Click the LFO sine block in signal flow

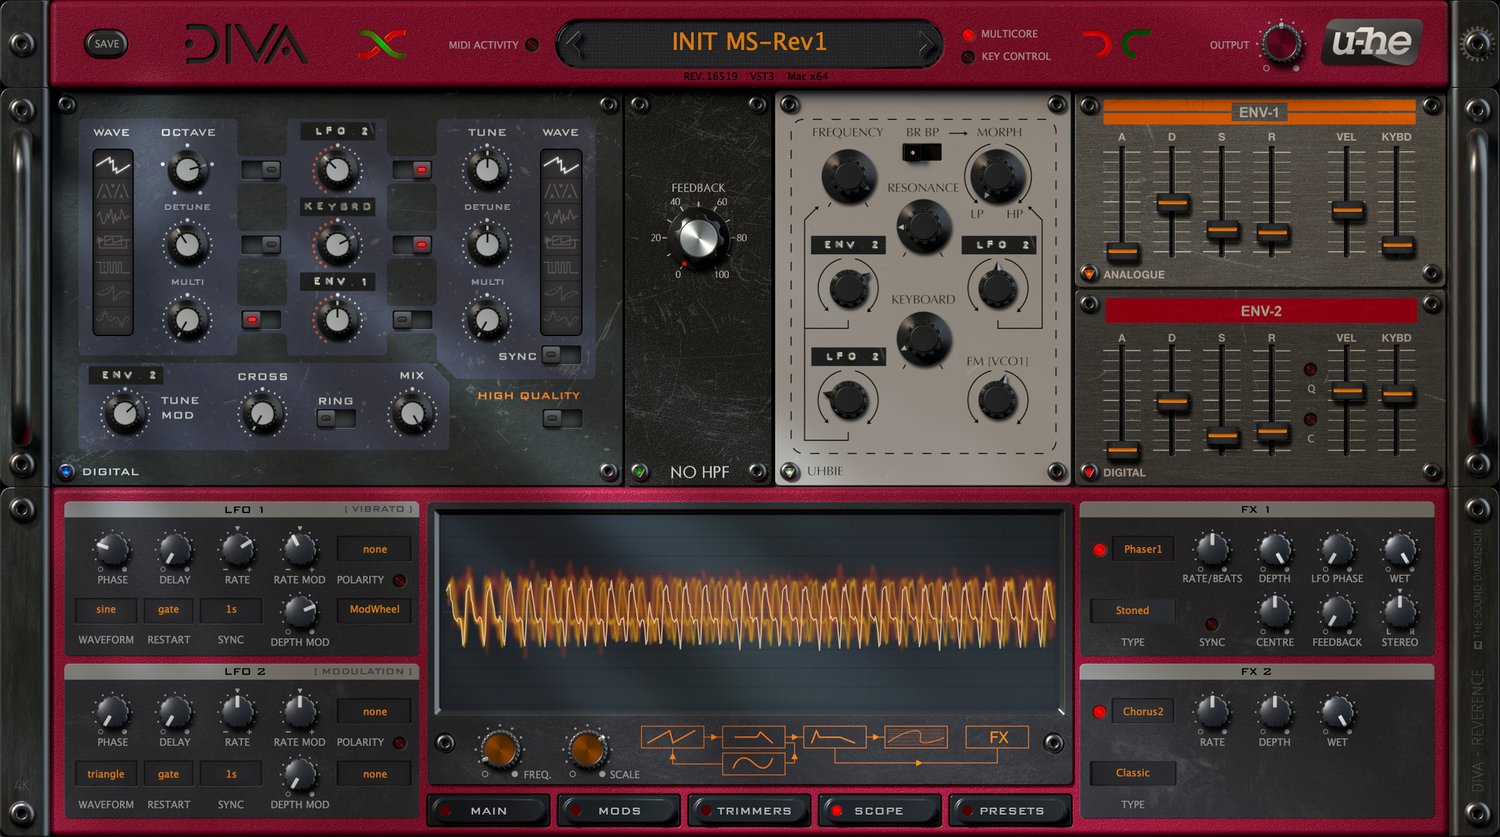pyautogui.click(x=753, y=763)
